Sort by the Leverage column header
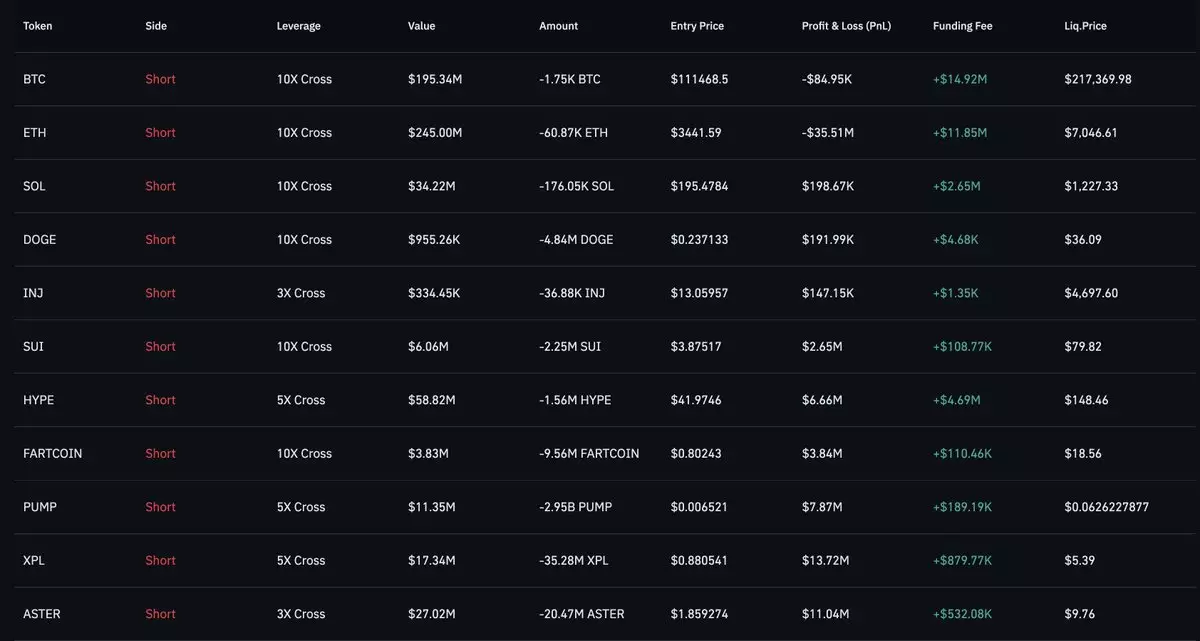 pyautogui.click(x=298, y=26)
